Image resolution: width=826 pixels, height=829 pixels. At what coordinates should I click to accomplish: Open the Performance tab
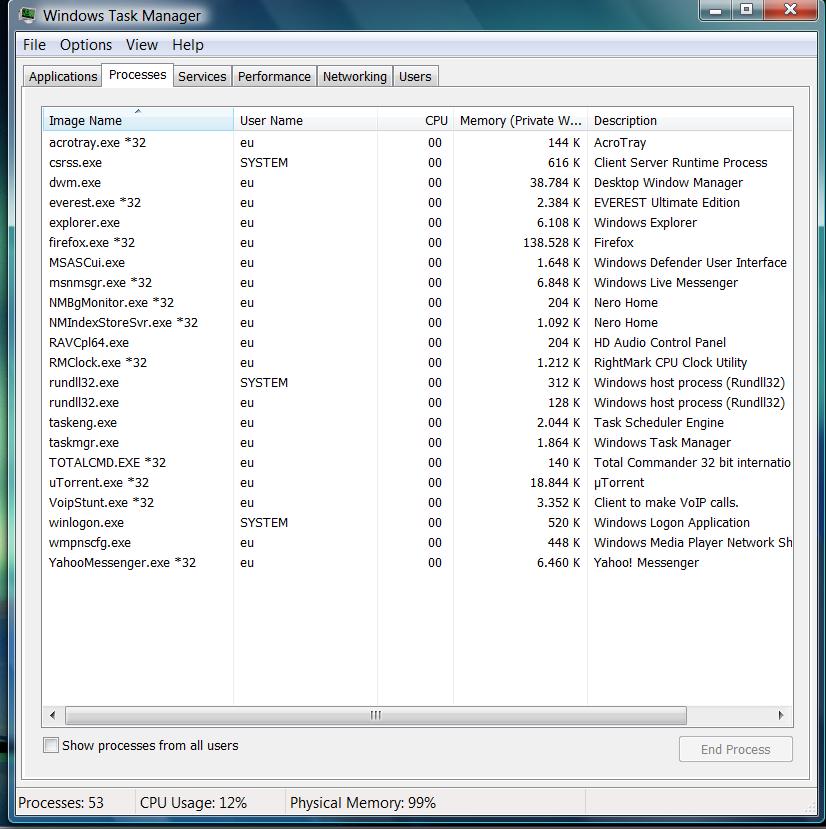pyautogui.click(x=274, y=77)
